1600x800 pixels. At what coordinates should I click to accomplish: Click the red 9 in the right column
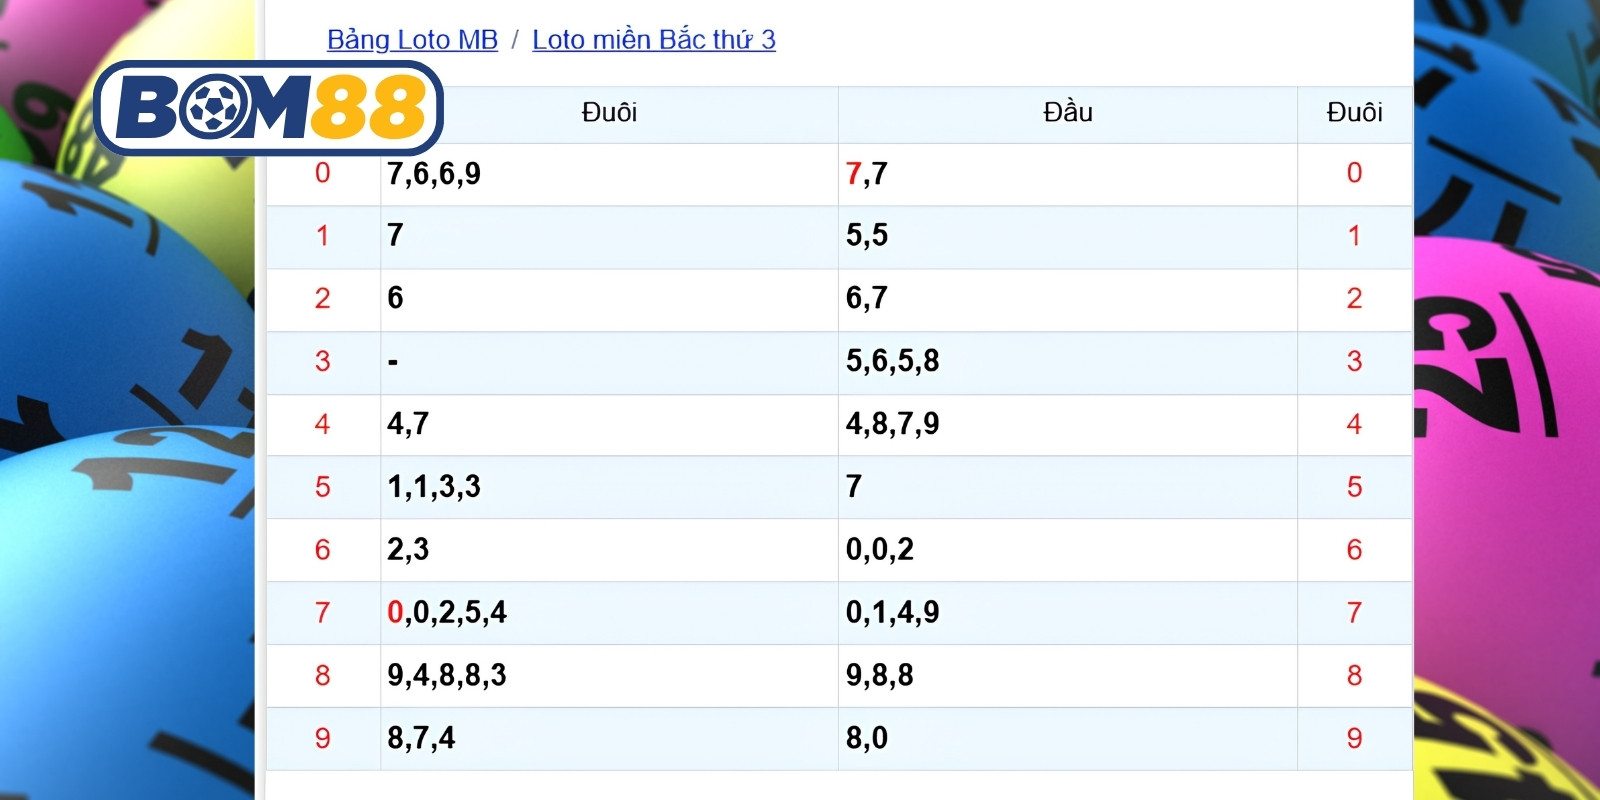click(1354, 739)
